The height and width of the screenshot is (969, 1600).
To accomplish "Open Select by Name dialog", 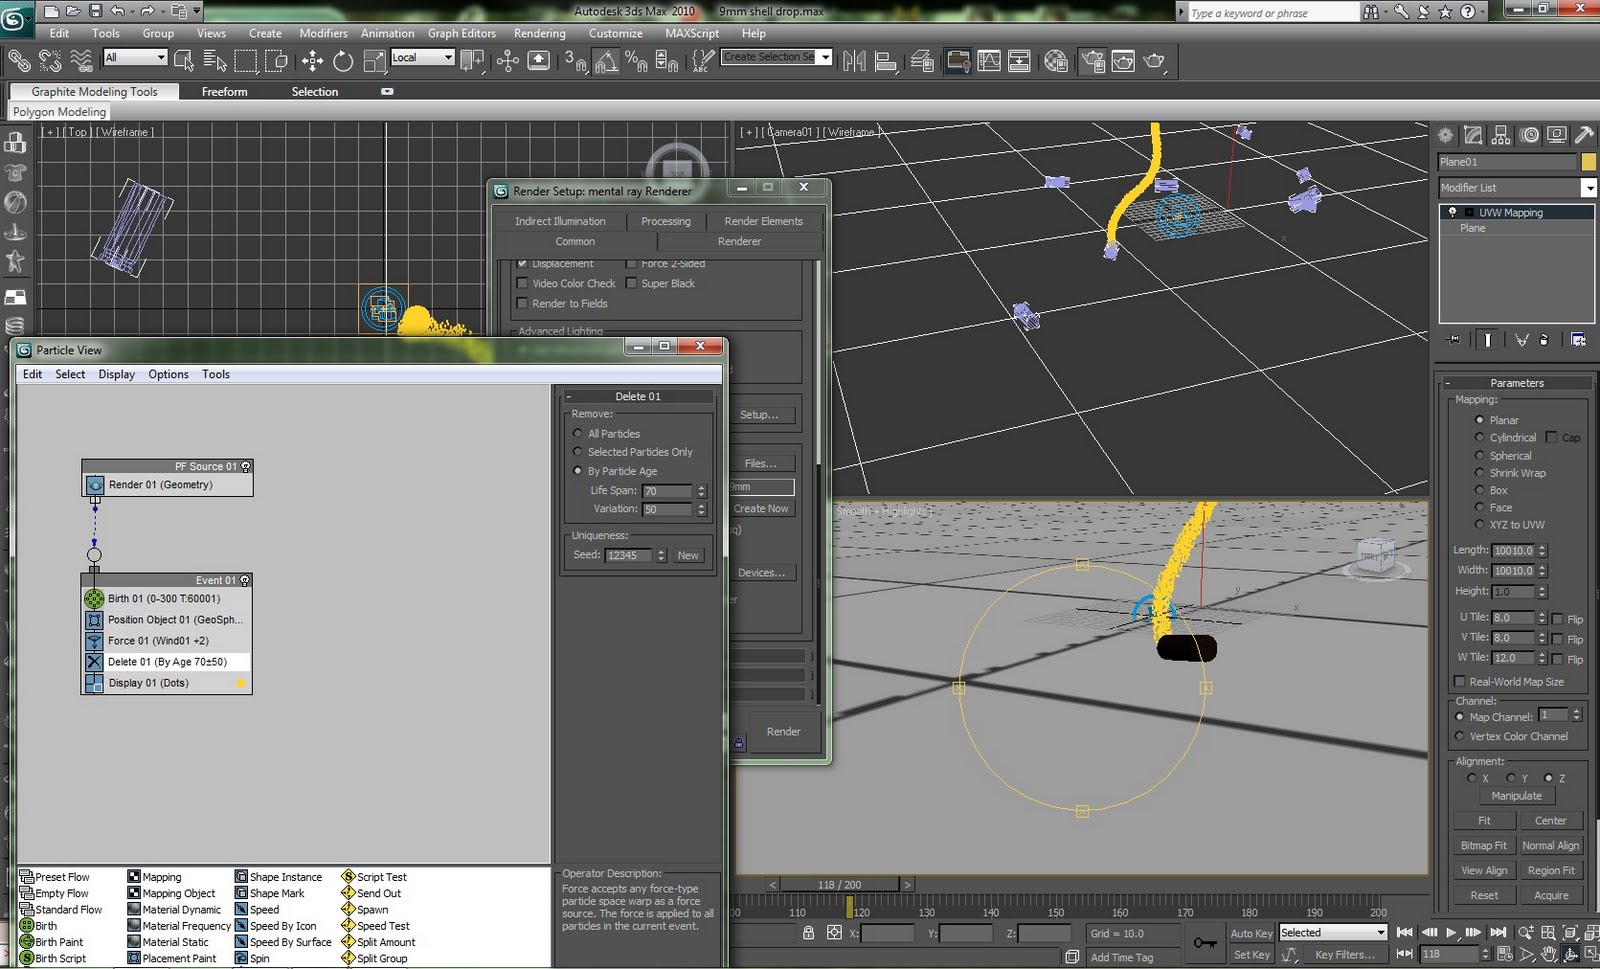I will click(214, 61).
